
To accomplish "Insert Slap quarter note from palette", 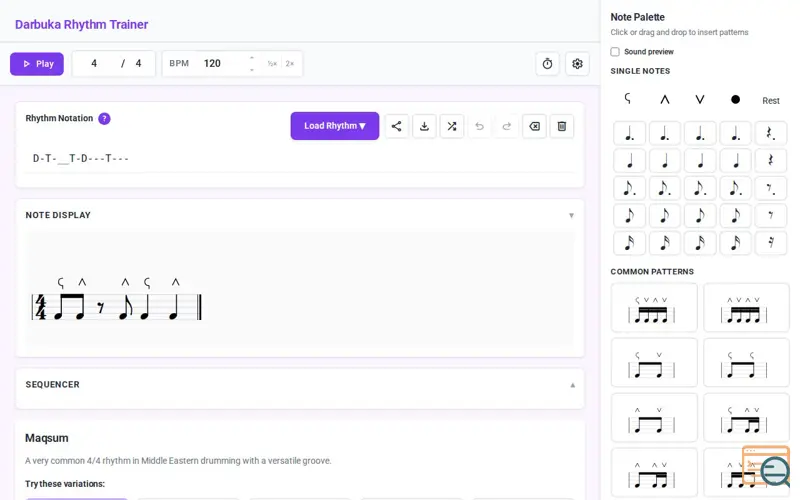I will pyautogui.click(x=735, y=161).
